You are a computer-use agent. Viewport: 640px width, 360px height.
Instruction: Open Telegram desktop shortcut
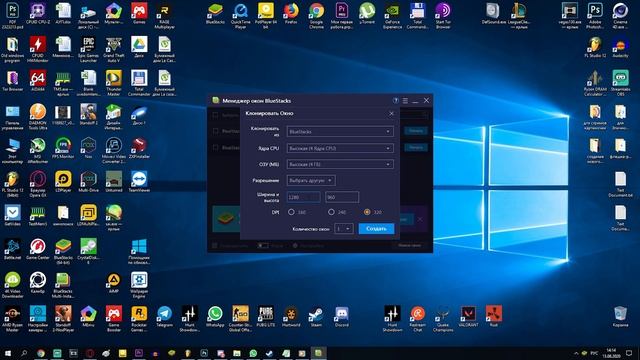[x=164, y=317]
